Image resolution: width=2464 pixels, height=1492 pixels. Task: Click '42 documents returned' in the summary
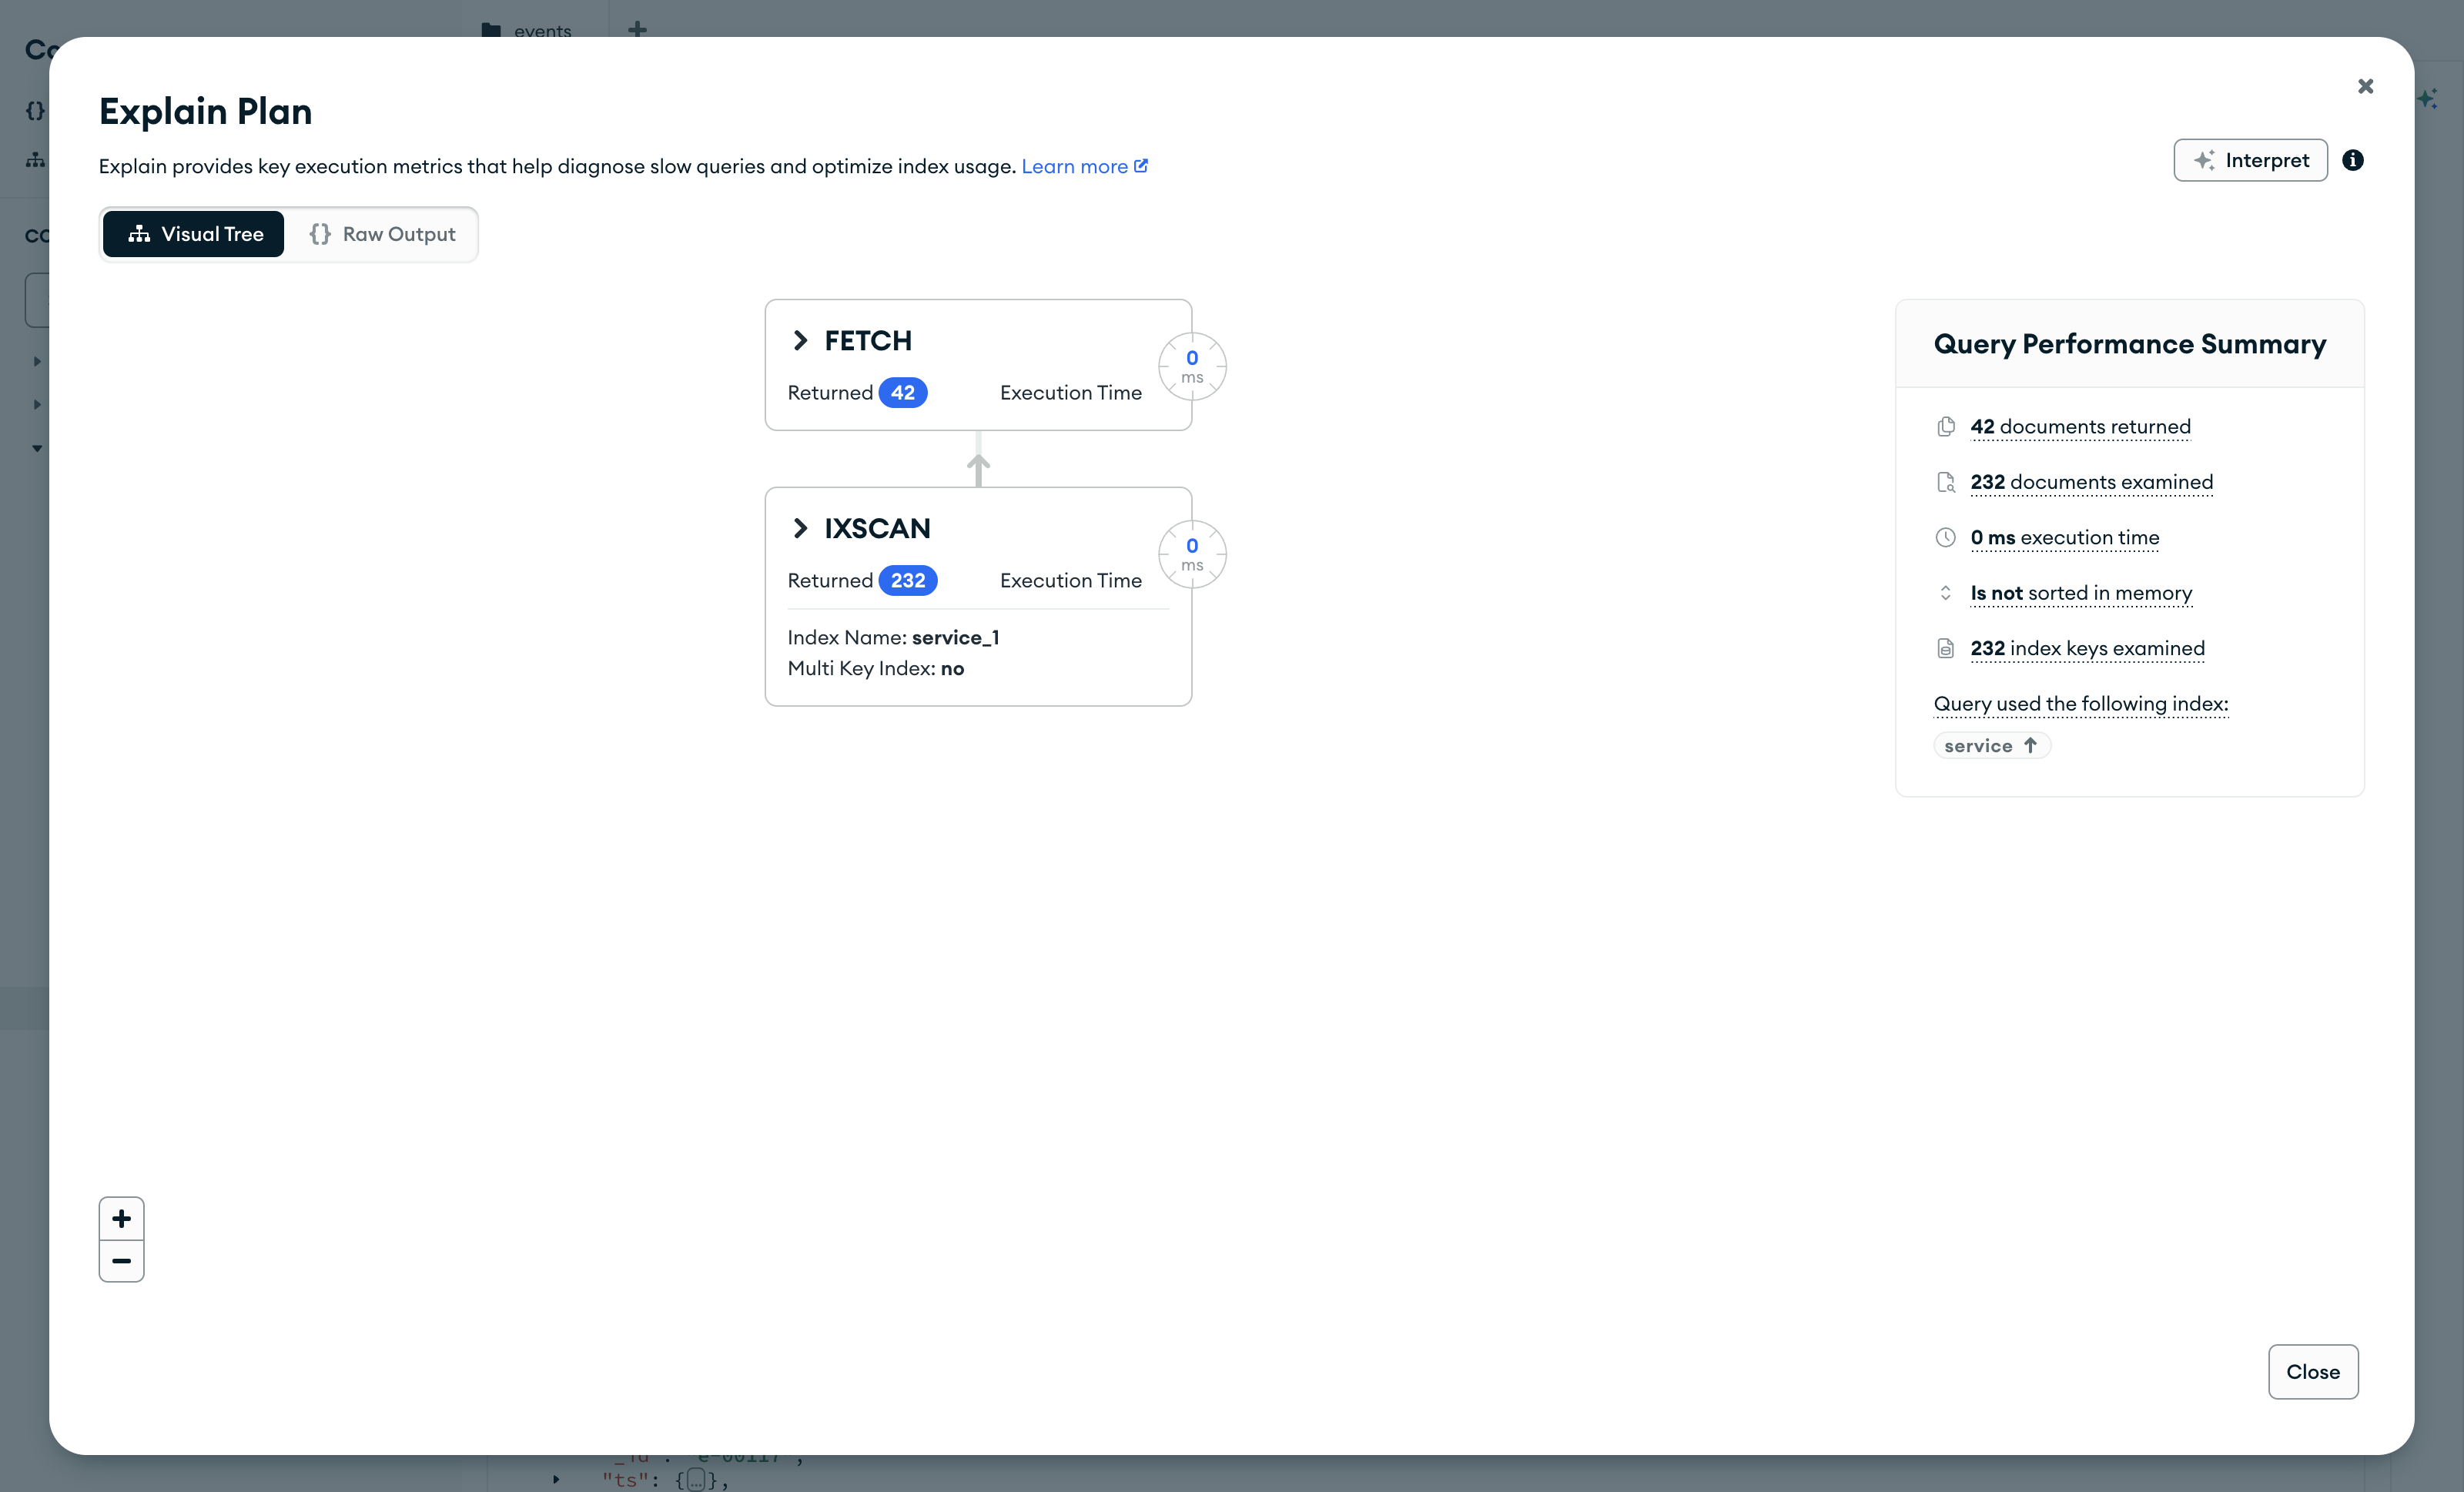tap(2080, 427)
